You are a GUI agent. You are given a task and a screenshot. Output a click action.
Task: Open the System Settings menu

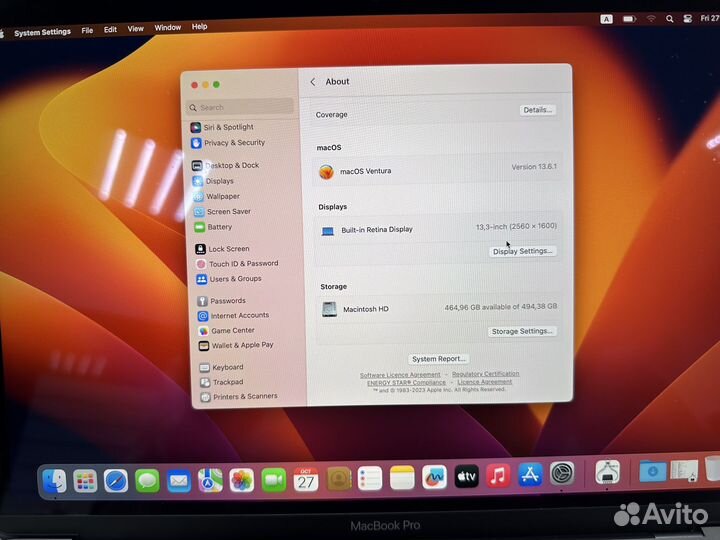pos(42,32)
